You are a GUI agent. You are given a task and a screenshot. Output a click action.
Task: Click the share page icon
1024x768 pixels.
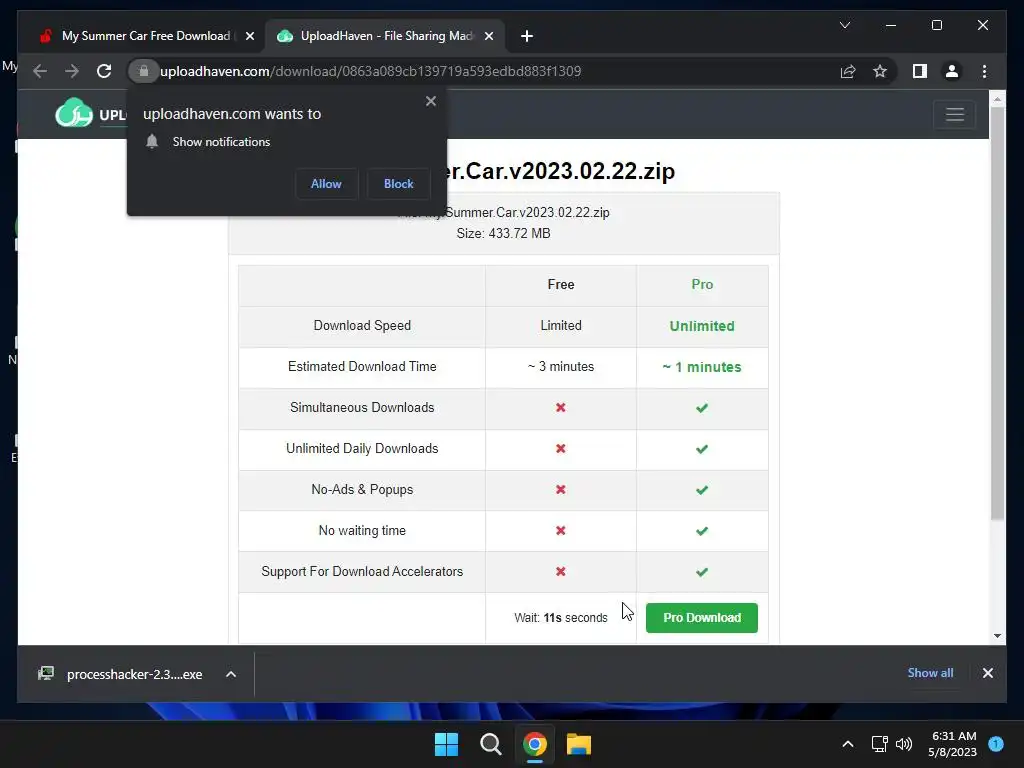(x=848, y=71)
